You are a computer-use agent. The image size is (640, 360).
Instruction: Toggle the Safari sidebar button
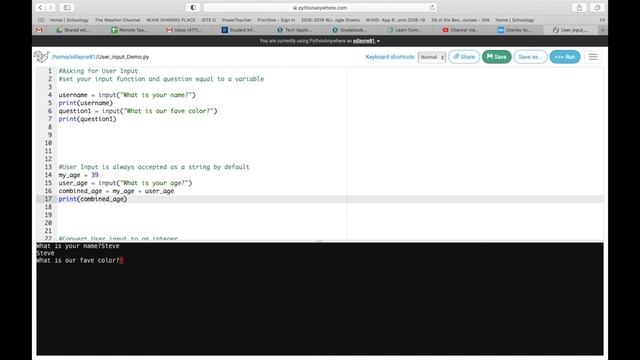pyautogui.click(x=67, y=7)
